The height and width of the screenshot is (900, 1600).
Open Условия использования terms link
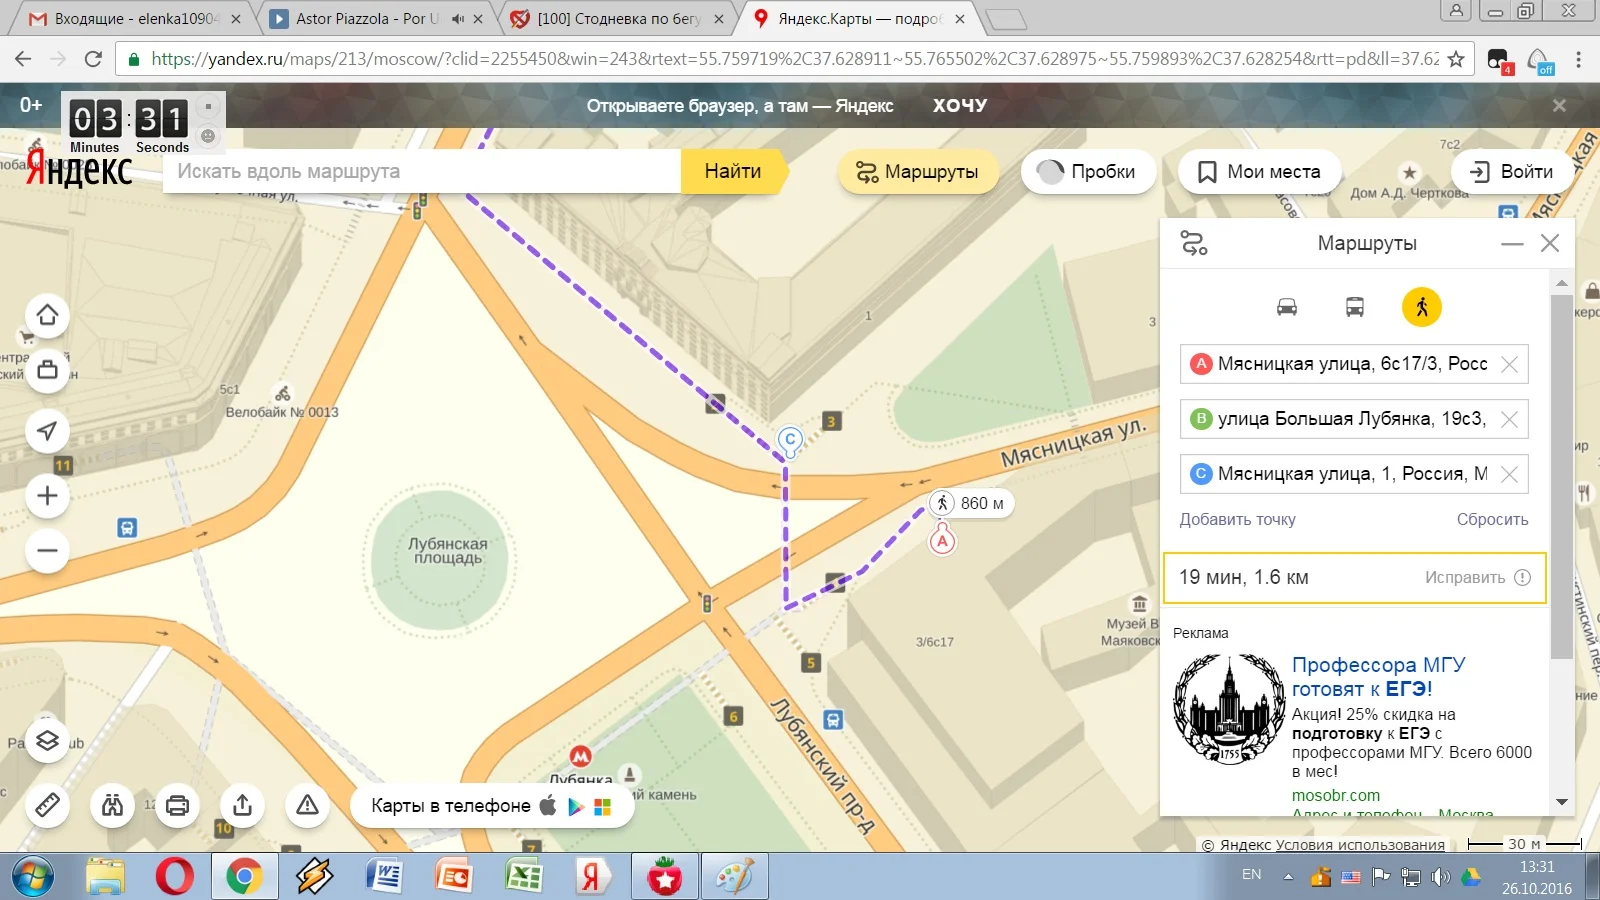click(x=1360, y=845)
